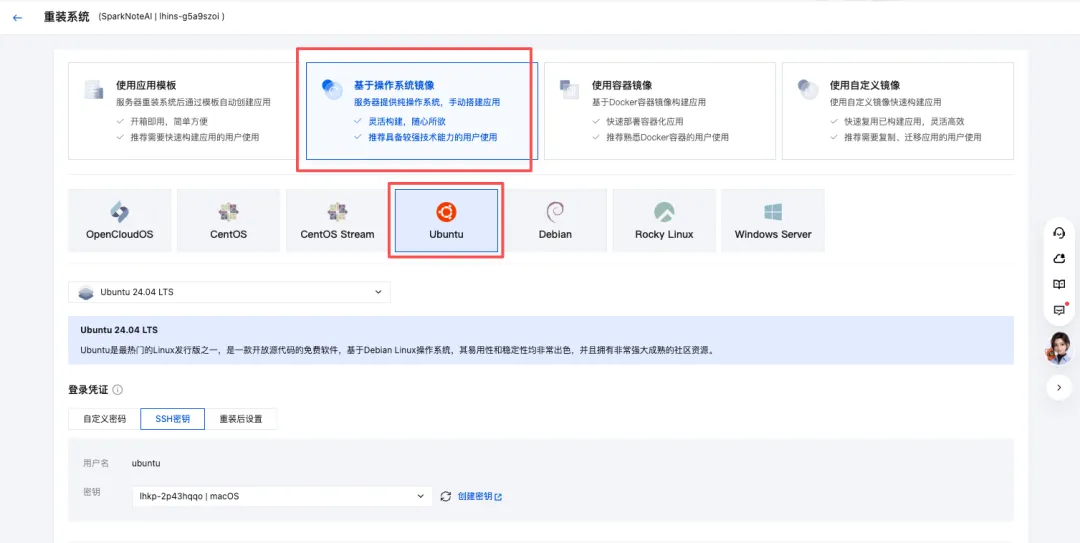Click the SparkNoteAI instance ID text
The width and height of the screenshot is (1080, 543).
click(x=162, y=17)
